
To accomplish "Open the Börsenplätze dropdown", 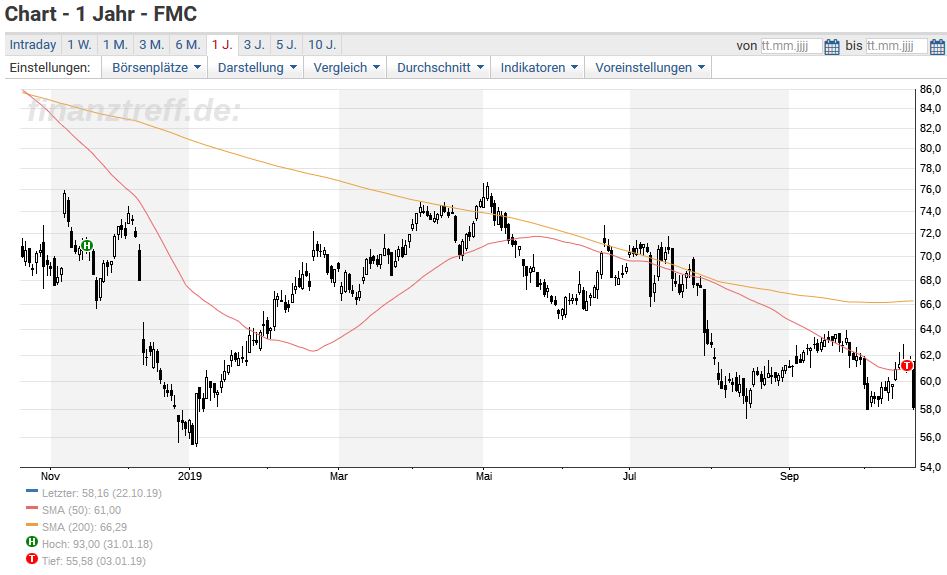I will point(156,68).
